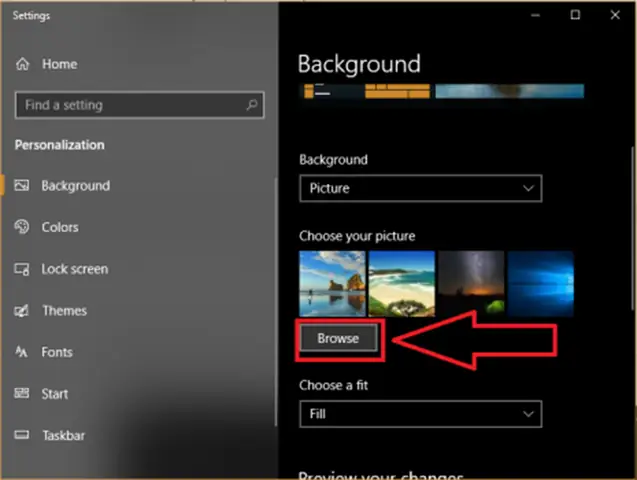Screen dimensions: 637x480
Task: Click the Colors palette icon
Action: click(x=22, y=227)
